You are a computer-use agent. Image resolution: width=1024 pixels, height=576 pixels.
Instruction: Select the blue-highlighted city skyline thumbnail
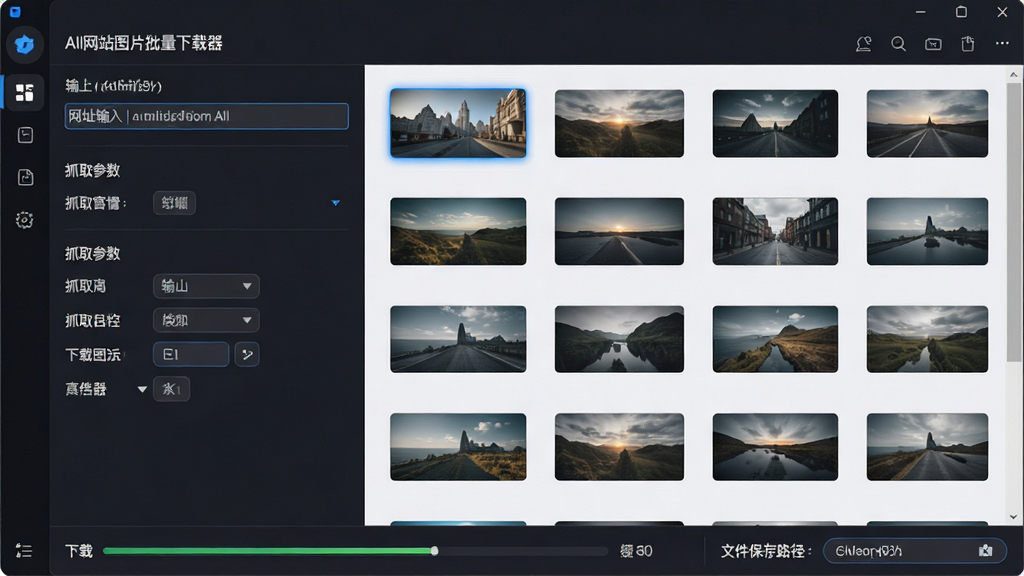click(458, 123)
